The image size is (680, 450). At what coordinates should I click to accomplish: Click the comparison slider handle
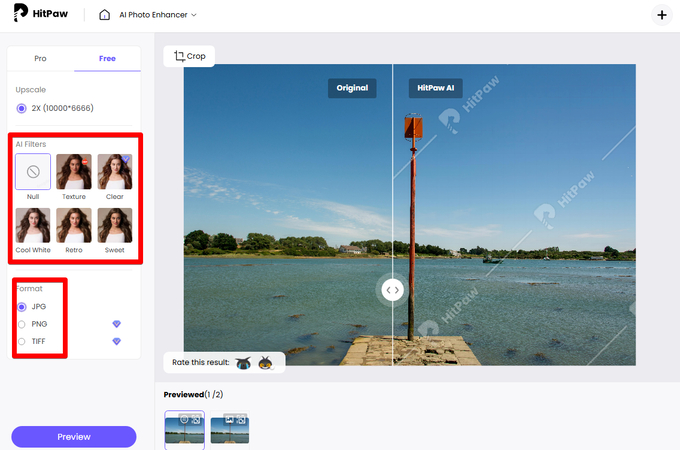392,290
